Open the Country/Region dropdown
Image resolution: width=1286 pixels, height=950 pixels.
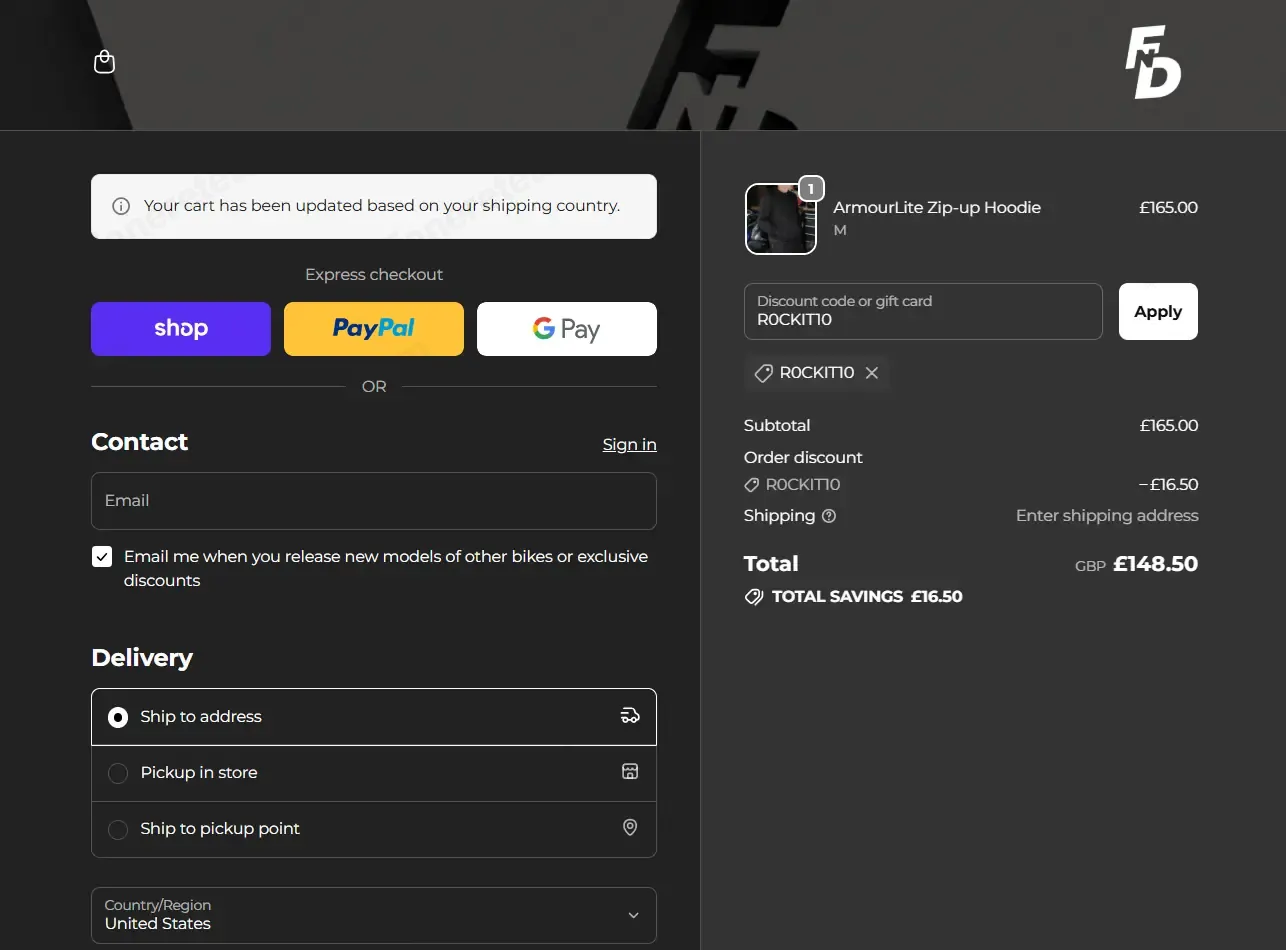pos(373,915)
